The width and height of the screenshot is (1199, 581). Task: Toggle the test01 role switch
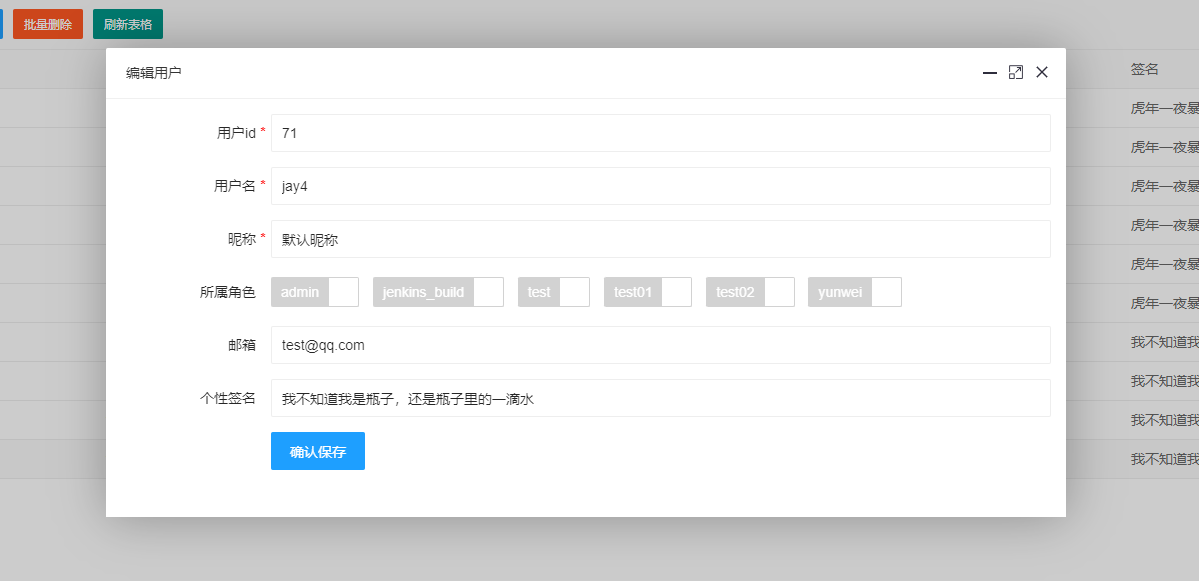679,292
